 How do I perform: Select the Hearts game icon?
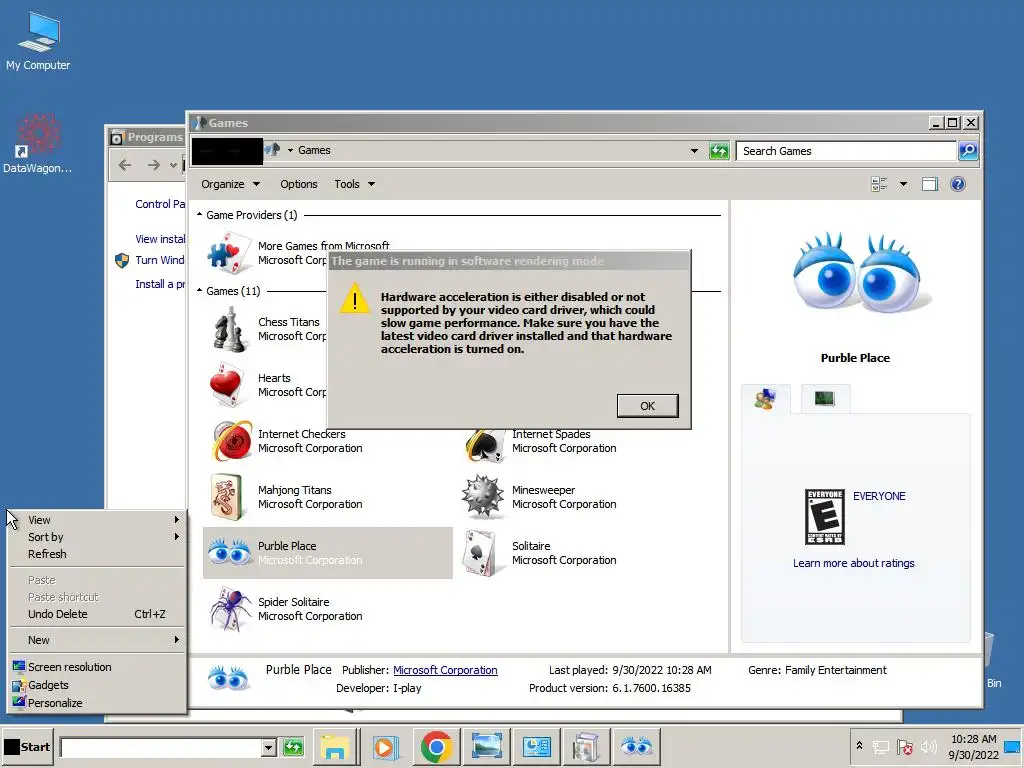[x=227, y=385]
